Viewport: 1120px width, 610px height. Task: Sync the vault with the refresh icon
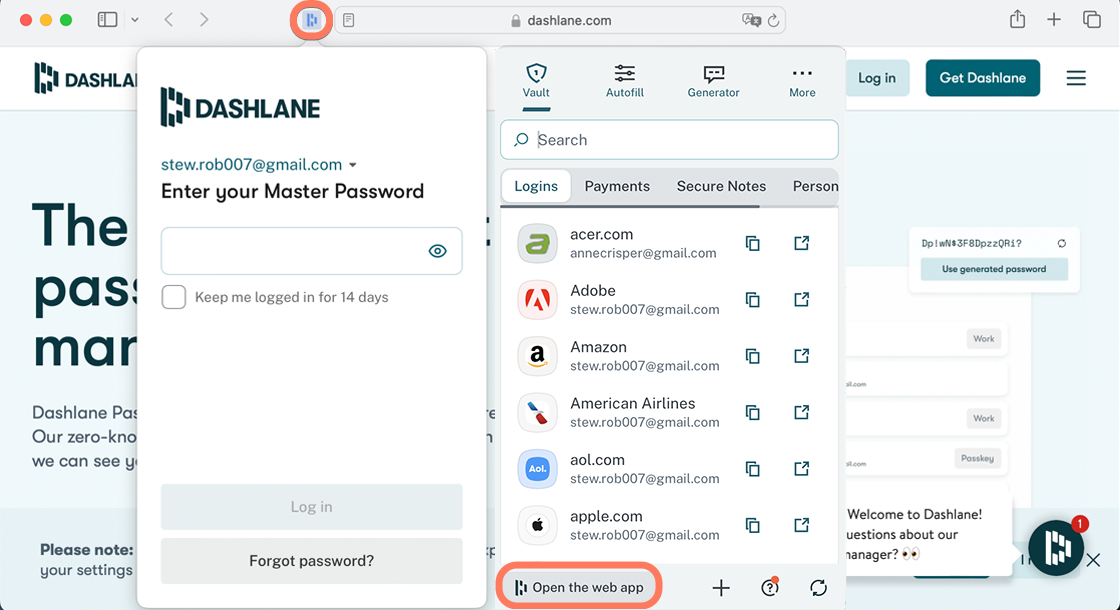click(819, 588)
